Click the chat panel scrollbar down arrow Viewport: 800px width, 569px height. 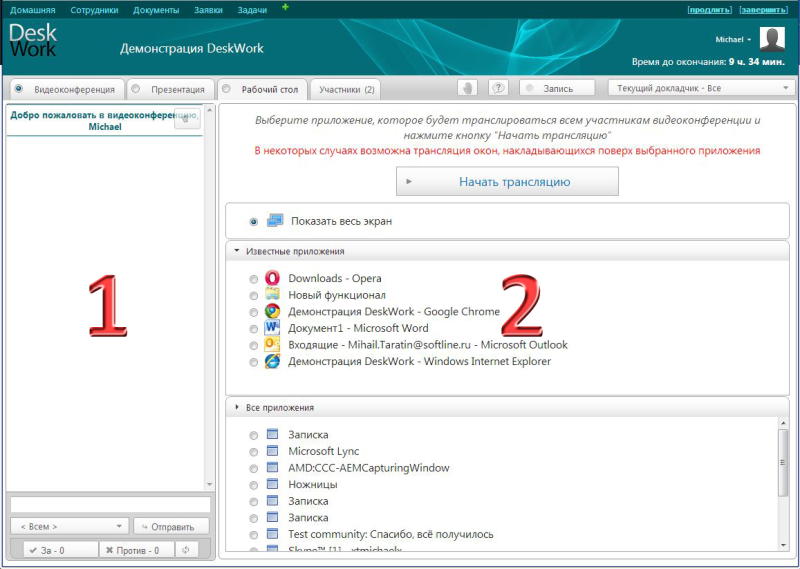coord(209,484)
